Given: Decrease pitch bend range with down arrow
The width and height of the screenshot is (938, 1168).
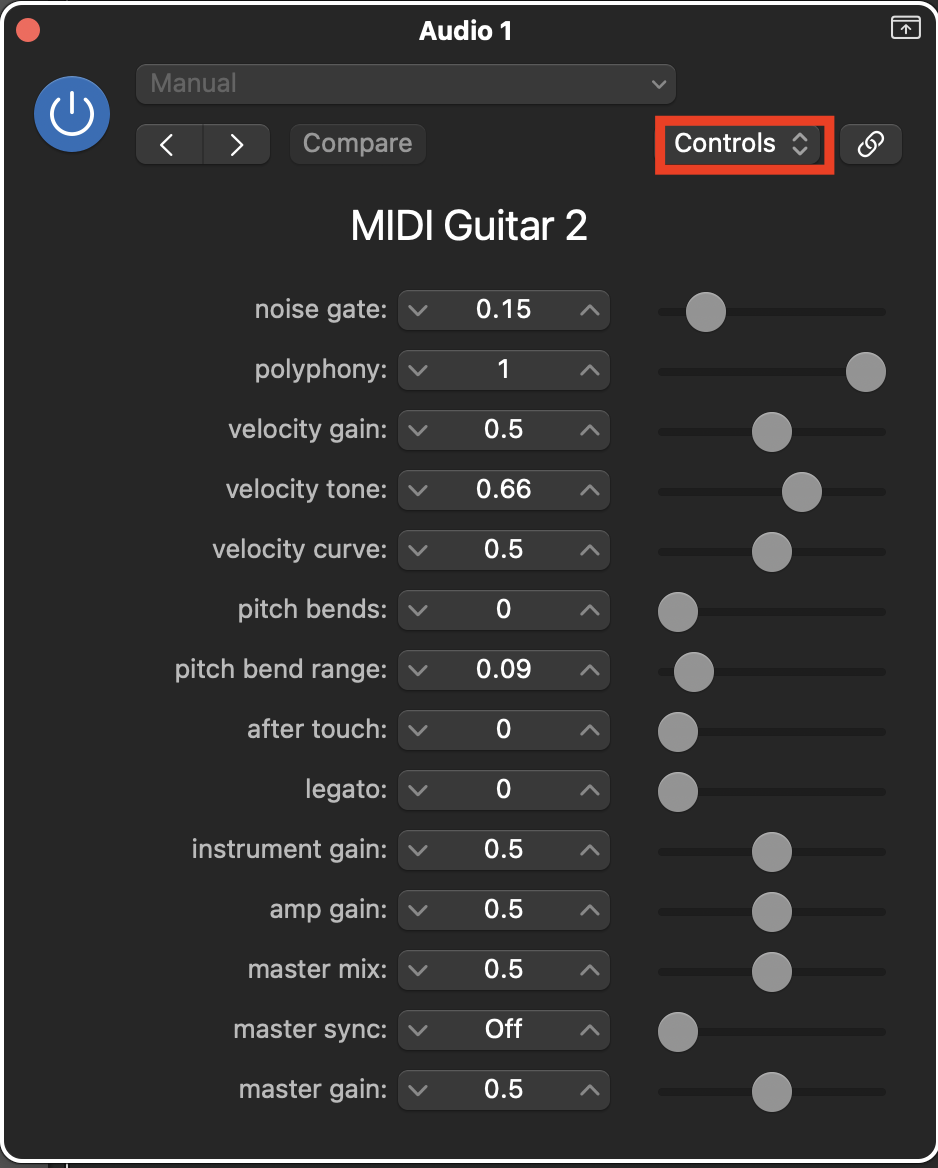Looking at the screenshot, I should tap(418, 670).
